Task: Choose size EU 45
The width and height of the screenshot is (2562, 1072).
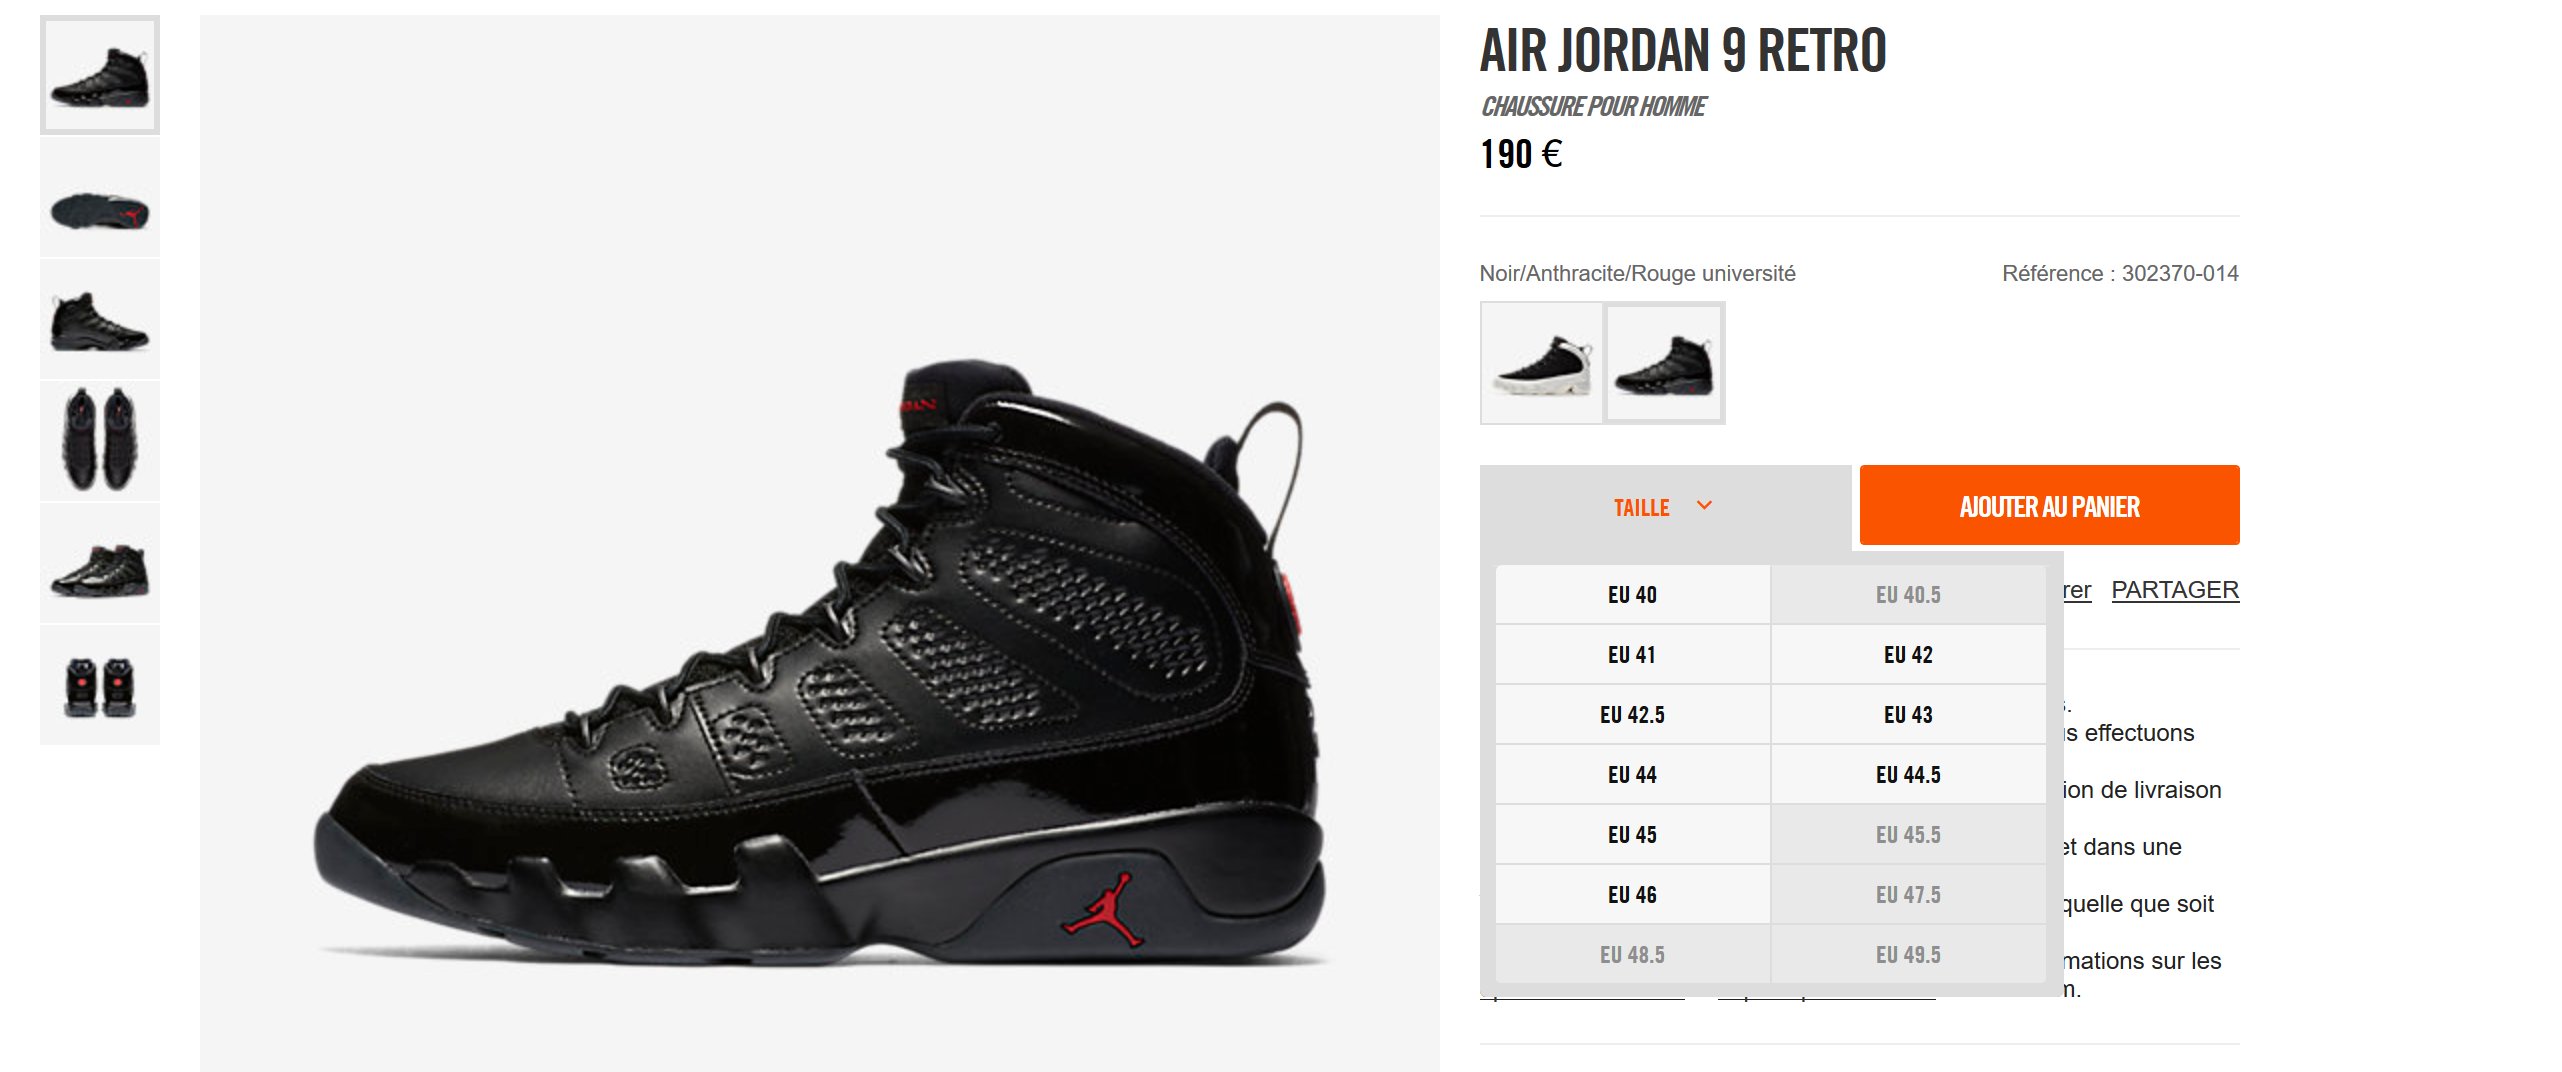Action: (1633, 835)
